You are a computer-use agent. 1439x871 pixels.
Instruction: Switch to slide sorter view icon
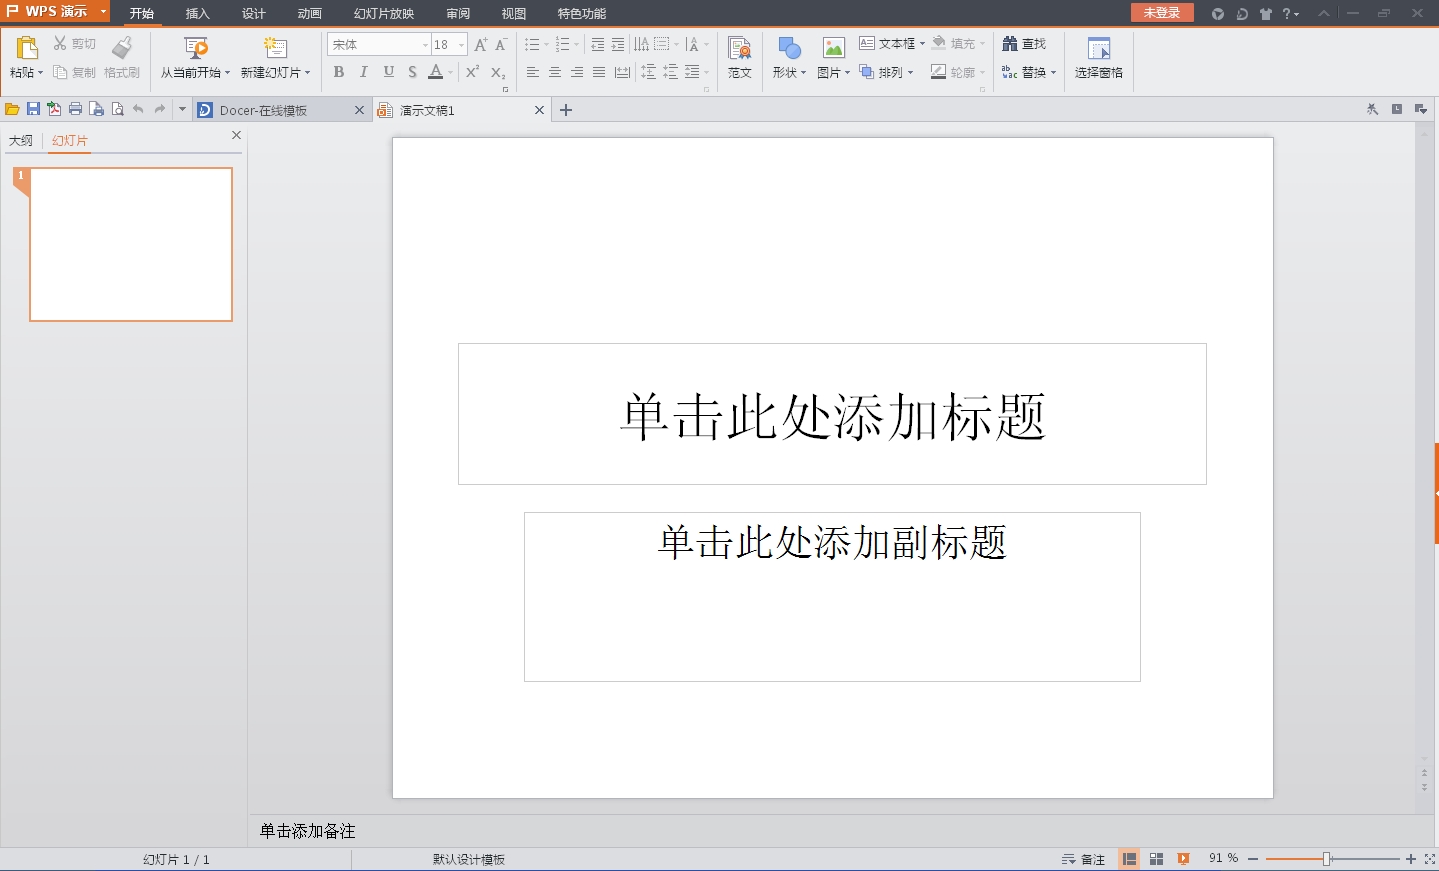tap(1156, 859)
